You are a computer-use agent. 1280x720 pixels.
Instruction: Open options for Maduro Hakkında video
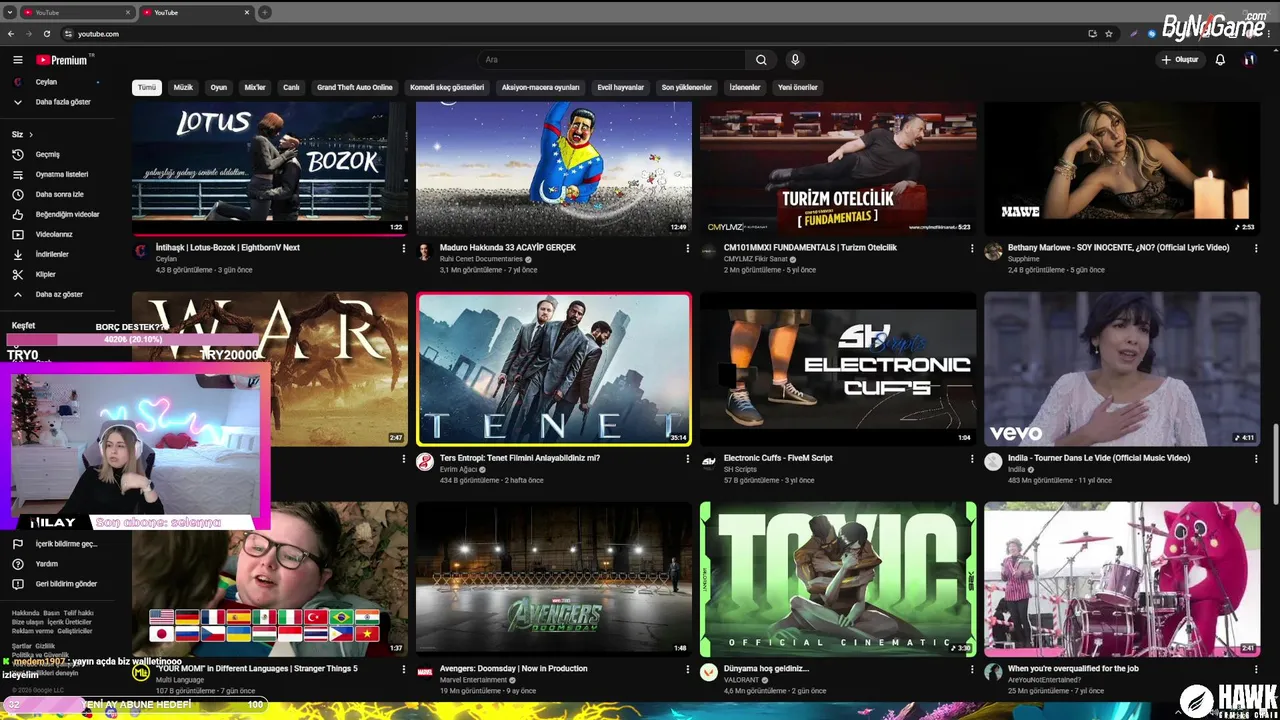(688, 248)
